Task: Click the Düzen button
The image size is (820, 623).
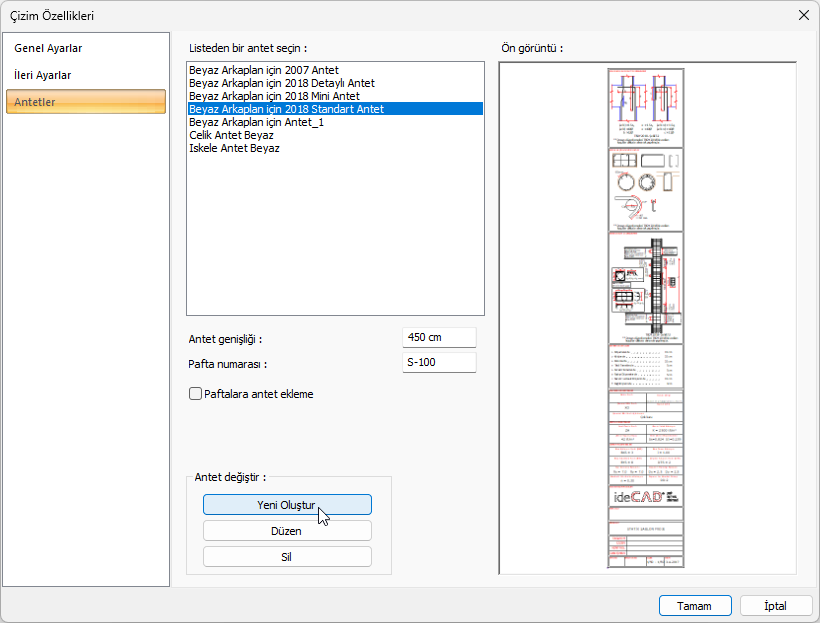Action: pyautogui.click(x=287, y=531)
